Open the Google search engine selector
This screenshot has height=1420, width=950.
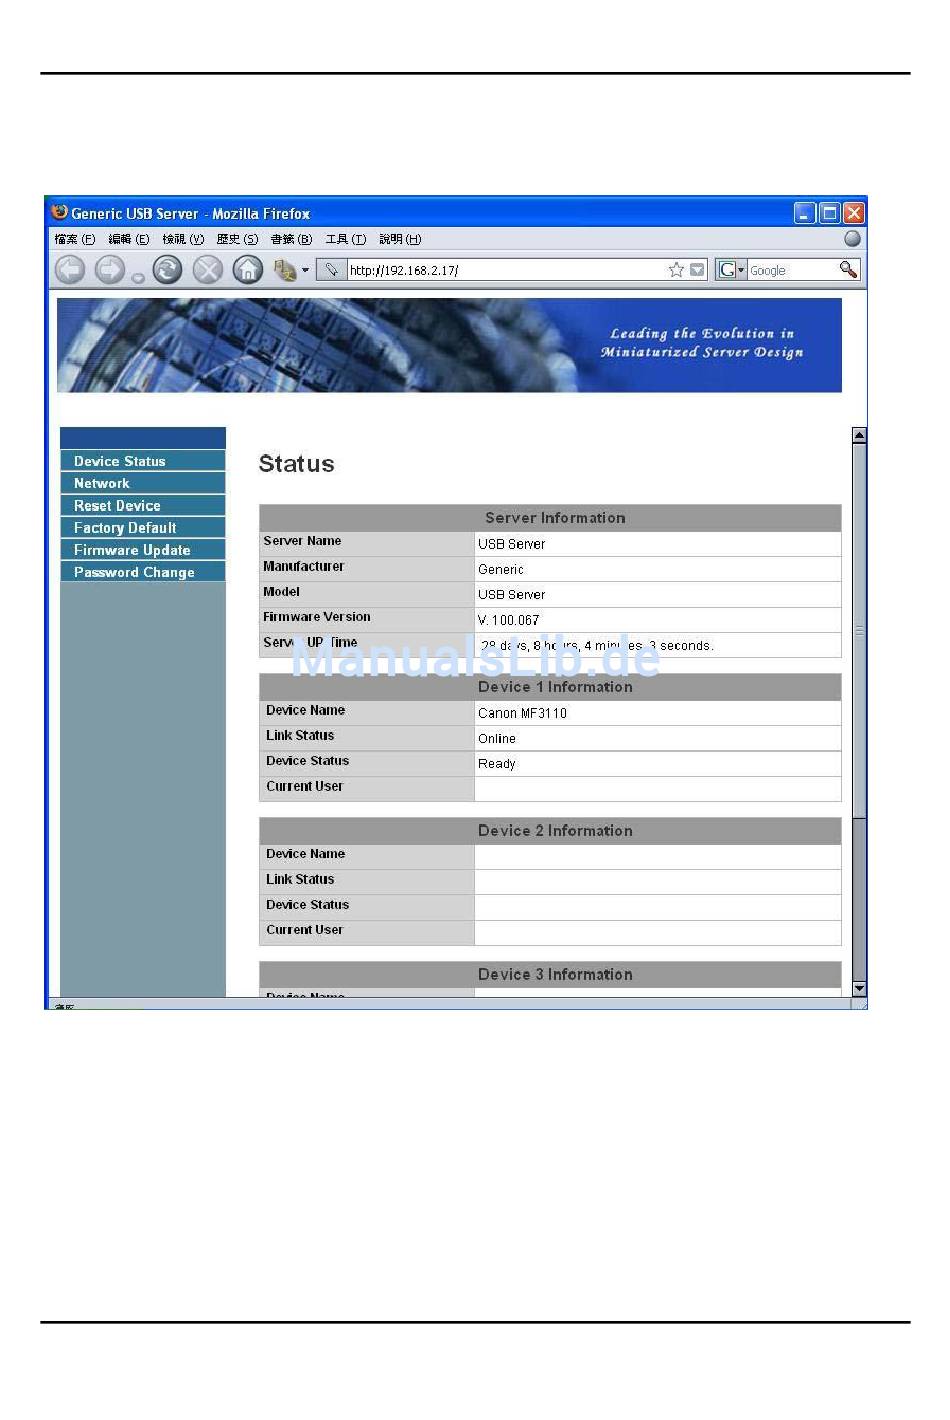[731, 270]
